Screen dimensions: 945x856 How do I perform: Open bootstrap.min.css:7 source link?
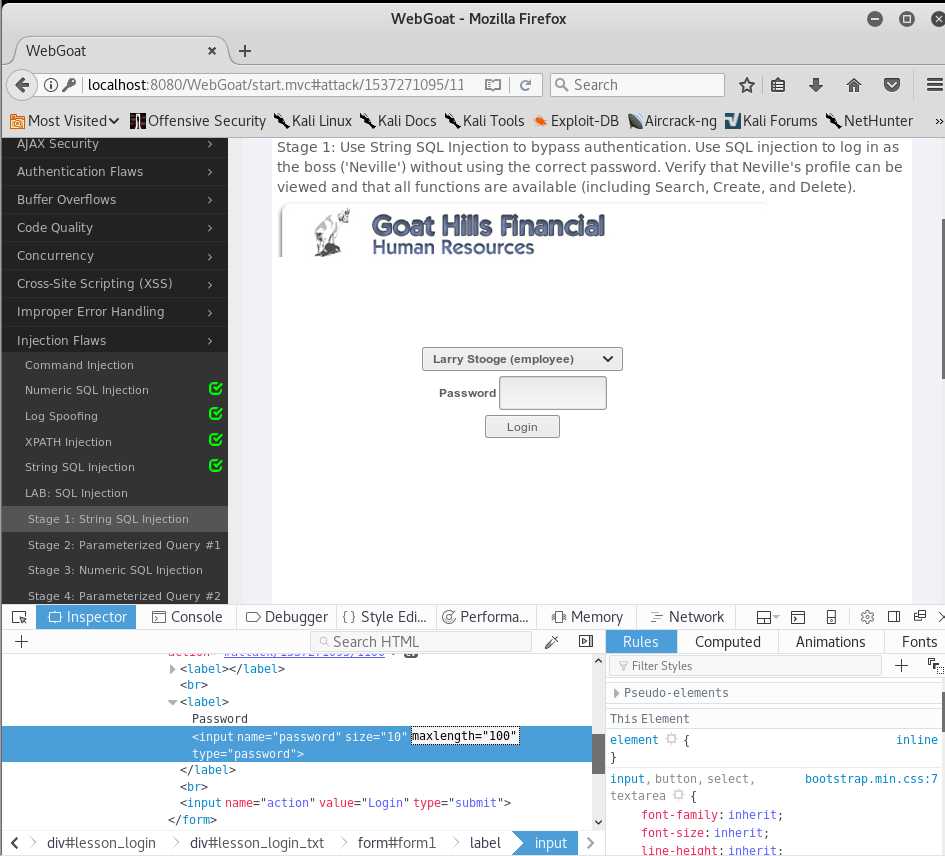point(871,779)
